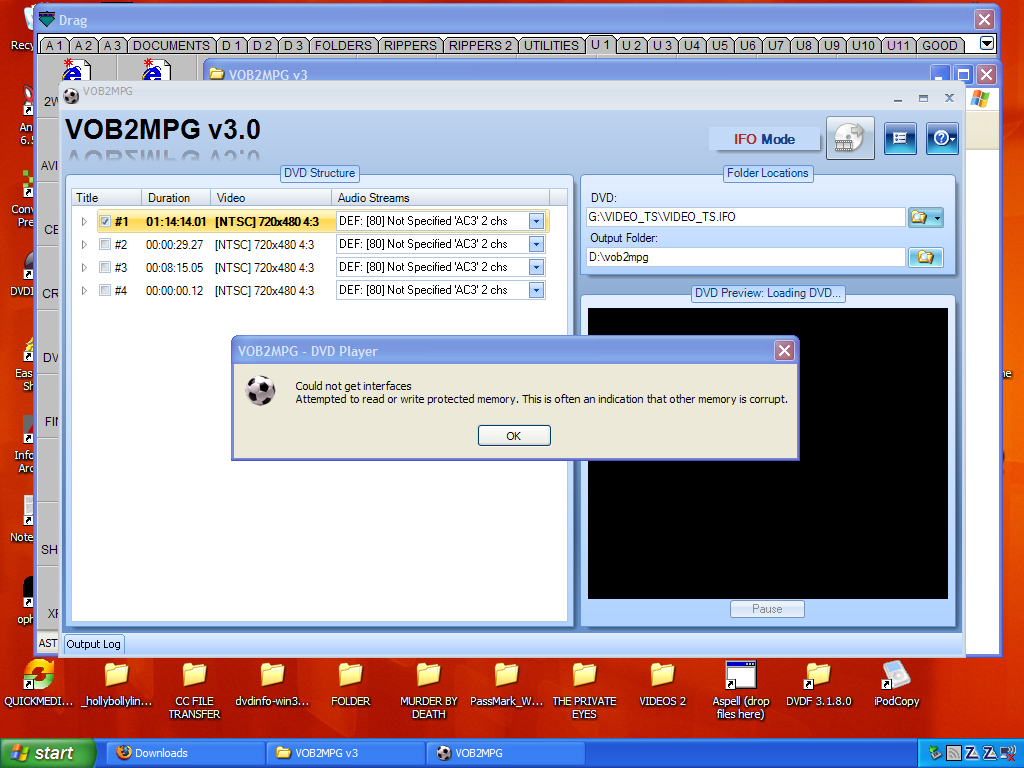Expand title #4 tree row
The image size is (1024, 768).
[x=84, y=290]
